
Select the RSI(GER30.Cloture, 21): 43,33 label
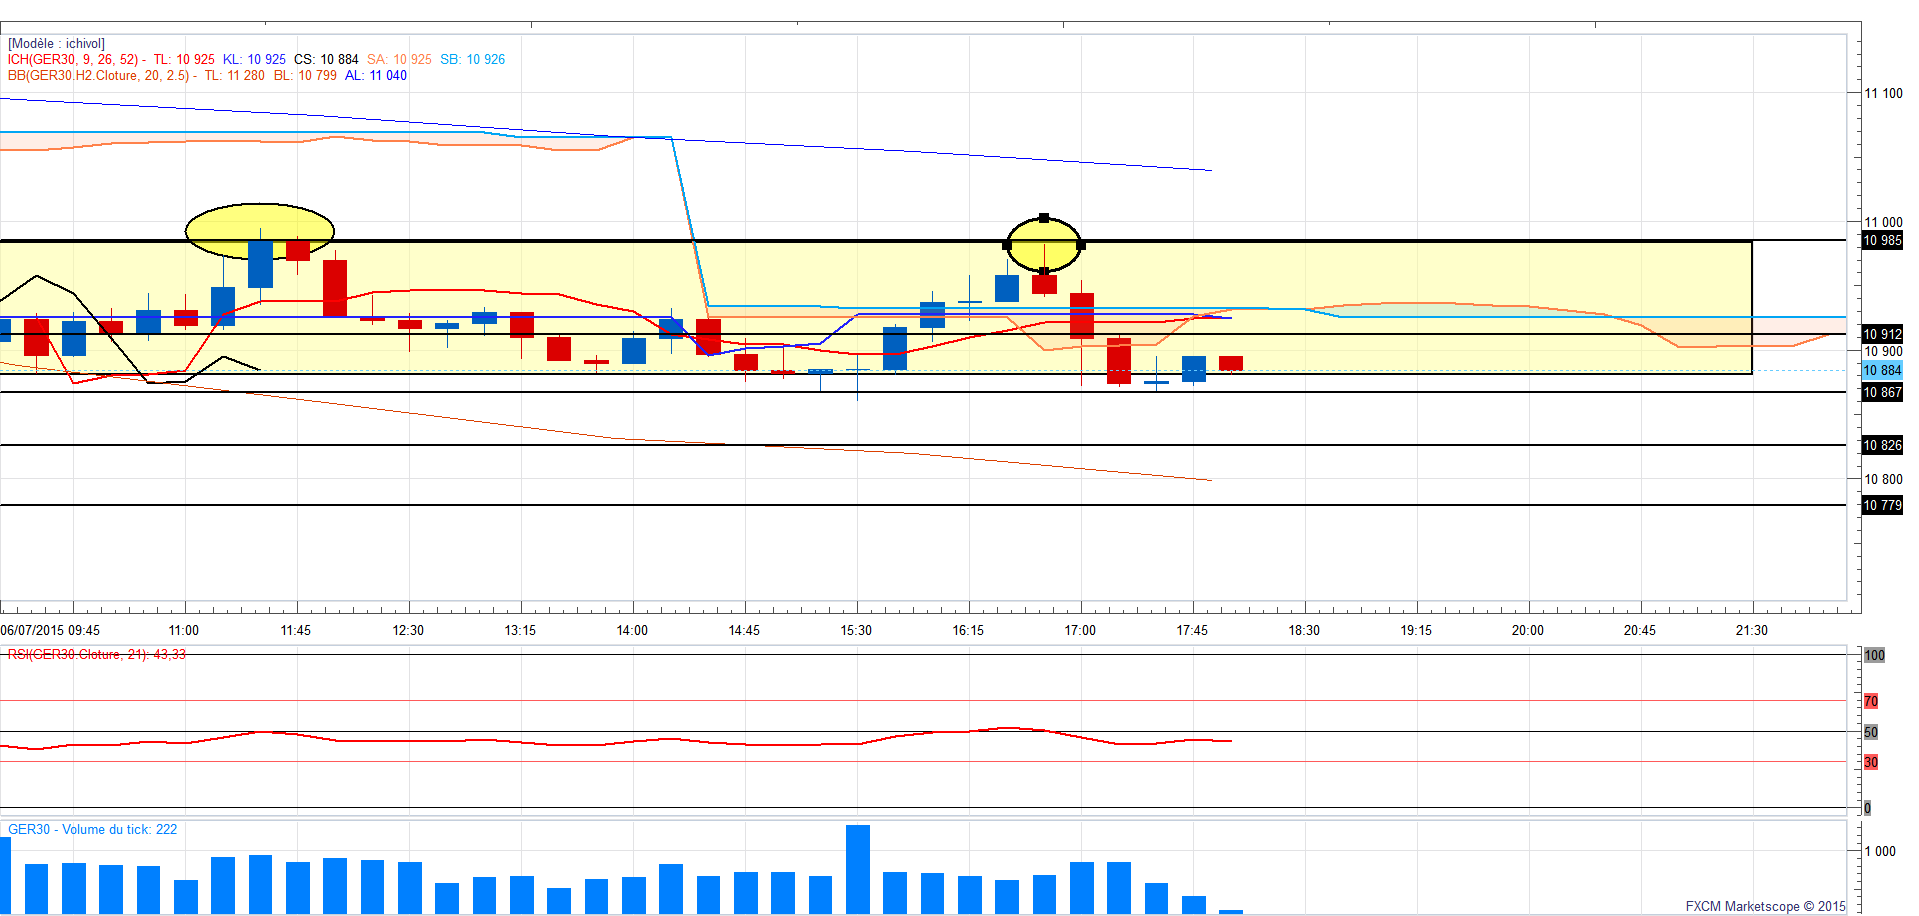(97, 655)
